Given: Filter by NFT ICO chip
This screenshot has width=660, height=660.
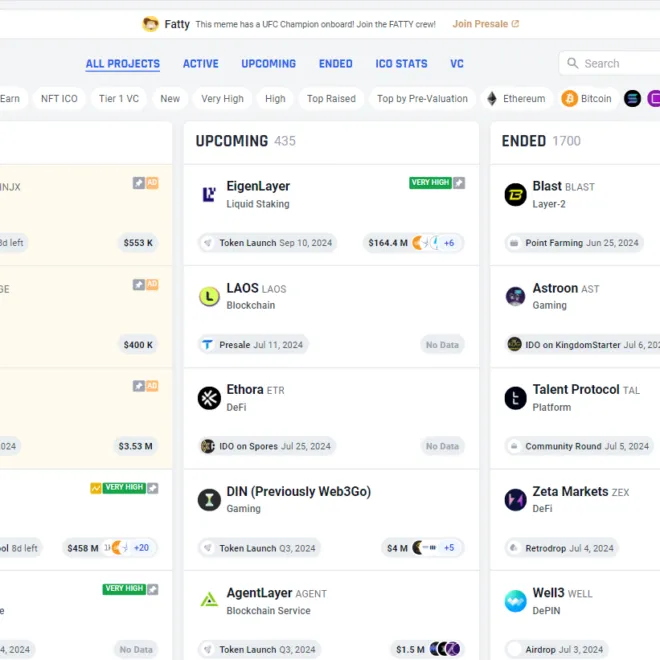Looking at the screenshot, I should click(59, 98).
